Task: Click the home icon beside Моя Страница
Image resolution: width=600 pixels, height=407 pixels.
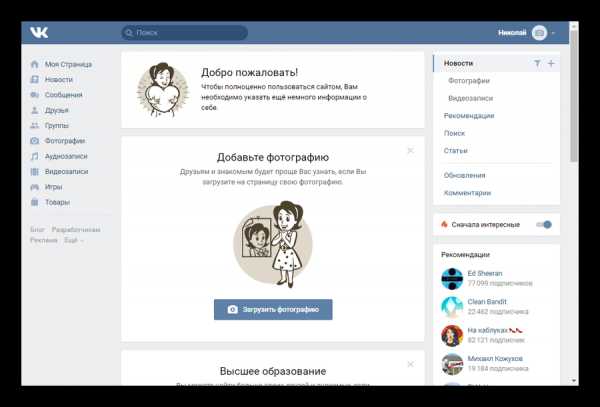Action: pyautogui.click(x=34, y=64)
